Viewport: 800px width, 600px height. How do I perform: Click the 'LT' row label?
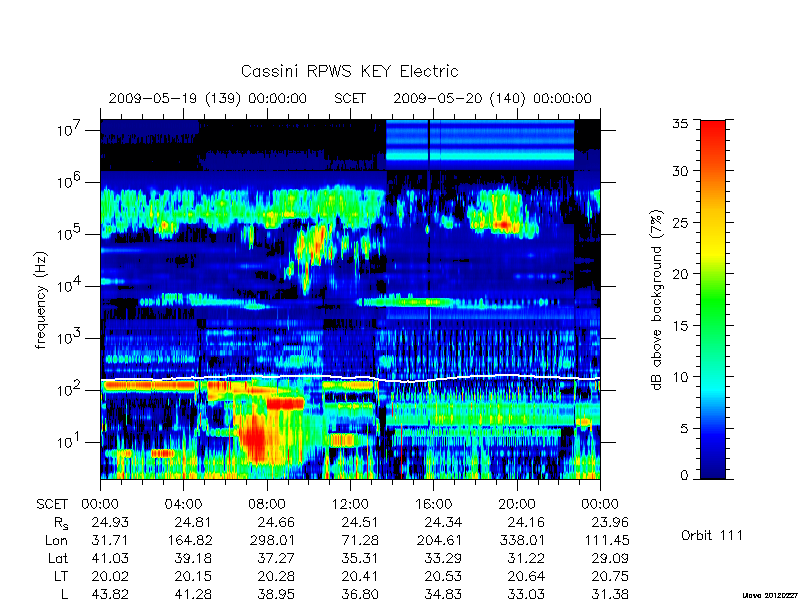(61, 577)
